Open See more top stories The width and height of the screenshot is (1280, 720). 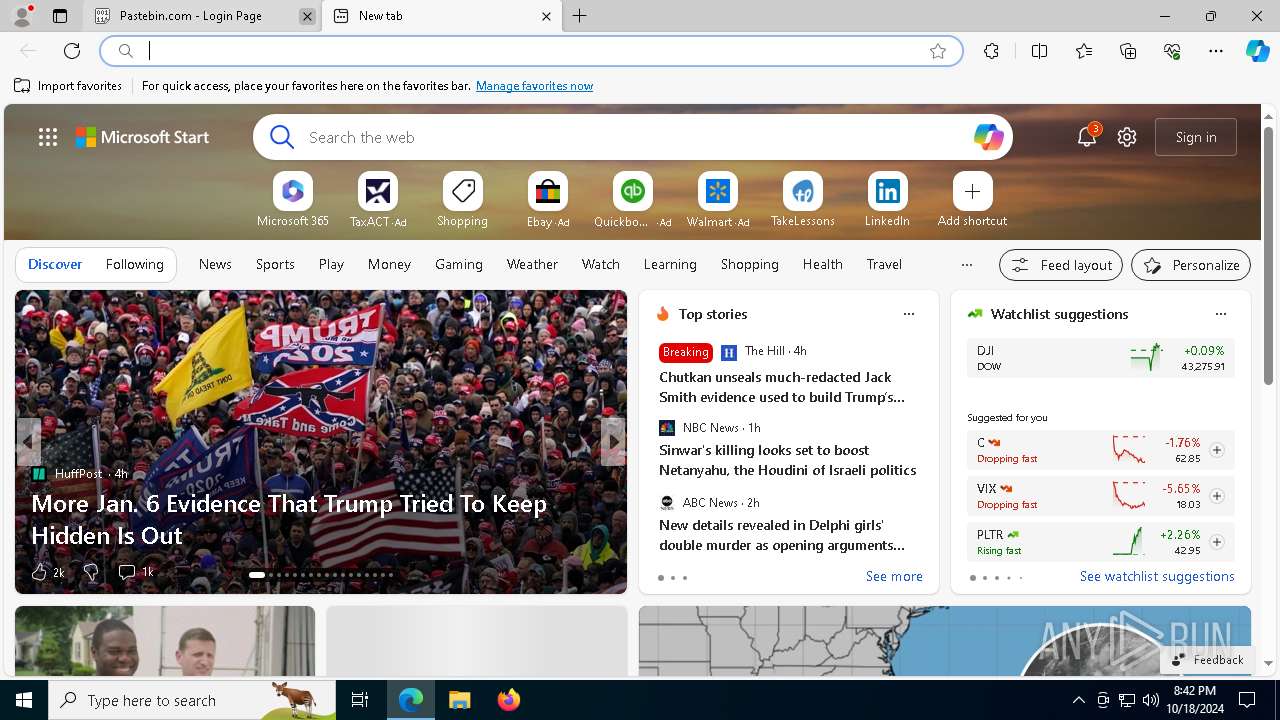(x=894, y=576)
